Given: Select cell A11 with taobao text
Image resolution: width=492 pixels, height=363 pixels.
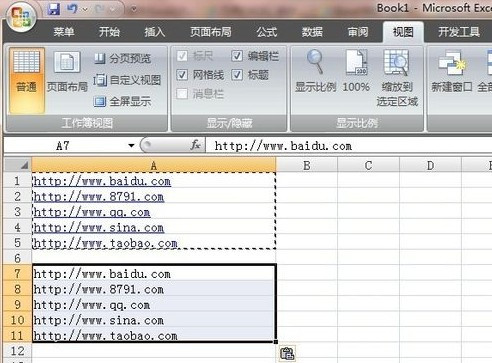Looking at the screenshot, I should 154,335.
